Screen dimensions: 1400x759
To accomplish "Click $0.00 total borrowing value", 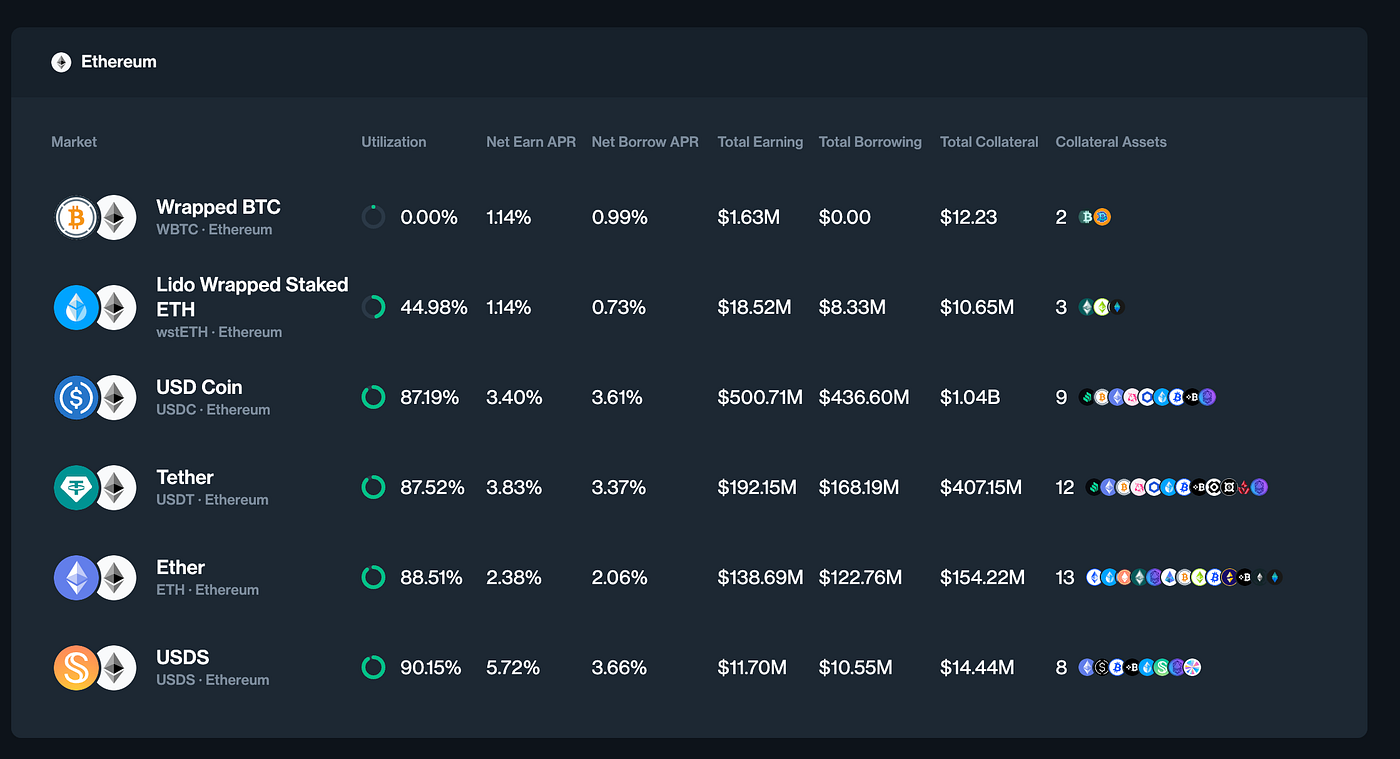I will click(x=845, y=217).
